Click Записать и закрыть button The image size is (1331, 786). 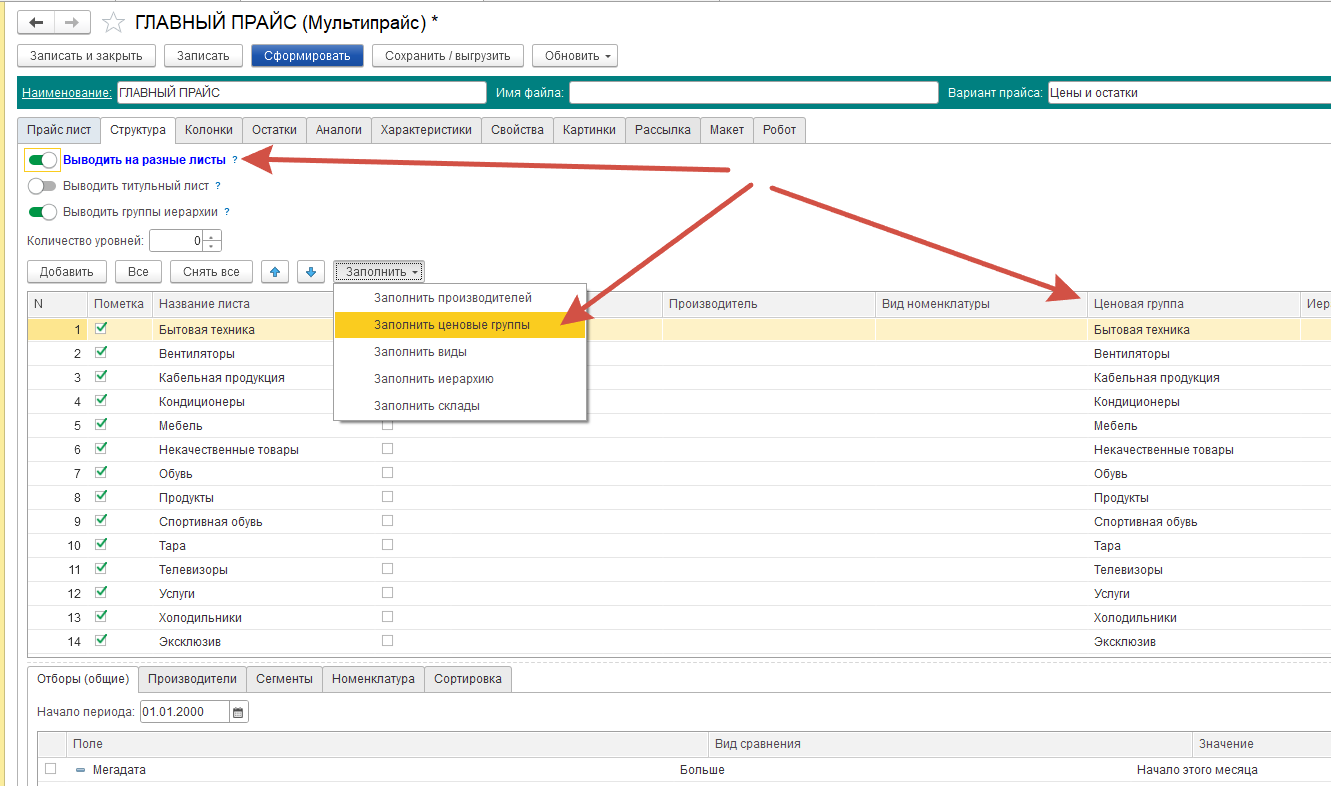pyautogui.click(x=87, y=56)
